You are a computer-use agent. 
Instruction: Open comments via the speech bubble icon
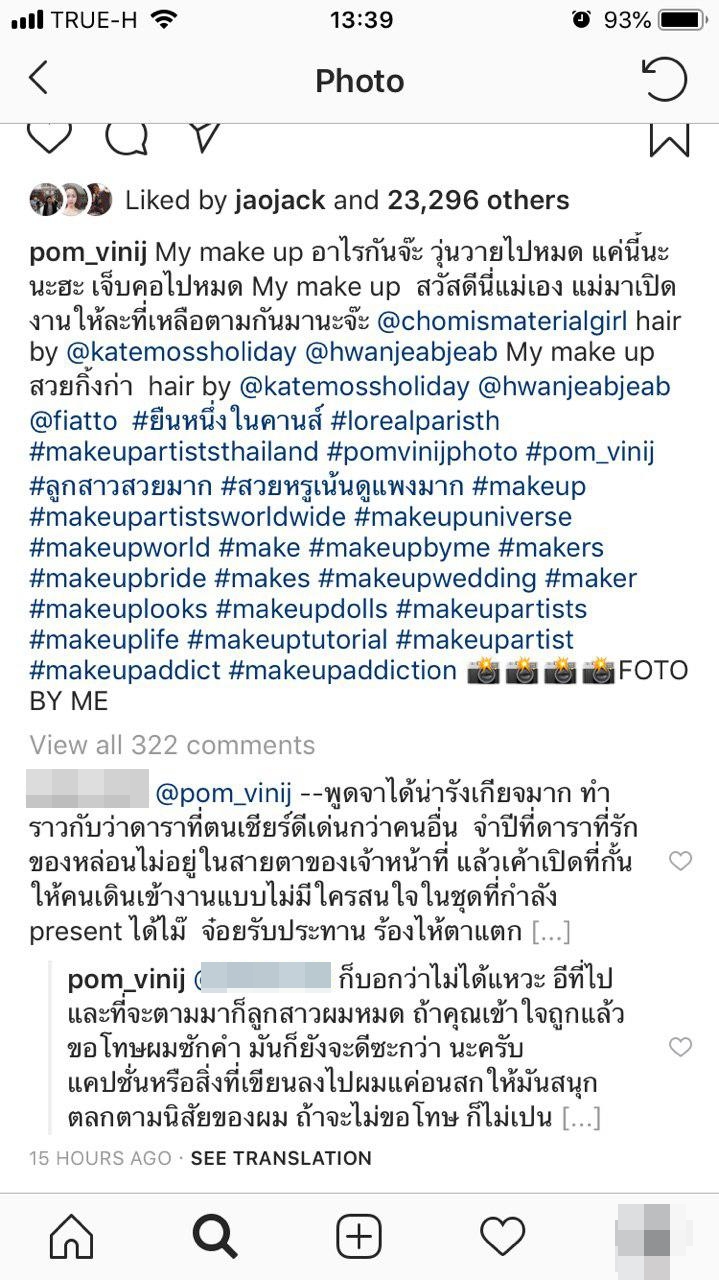tap(126, 138)
